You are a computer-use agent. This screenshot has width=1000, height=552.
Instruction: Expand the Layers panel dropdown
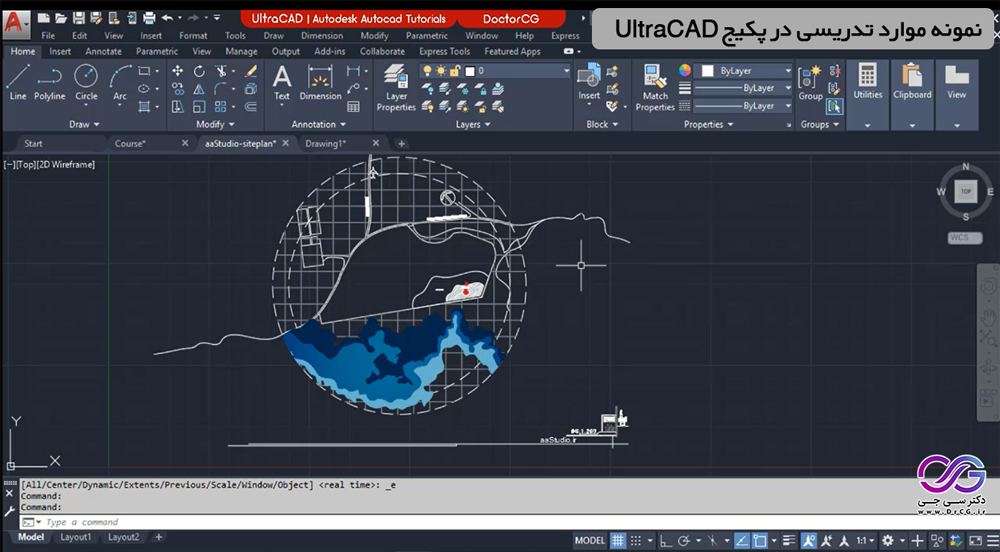point(473,124)
